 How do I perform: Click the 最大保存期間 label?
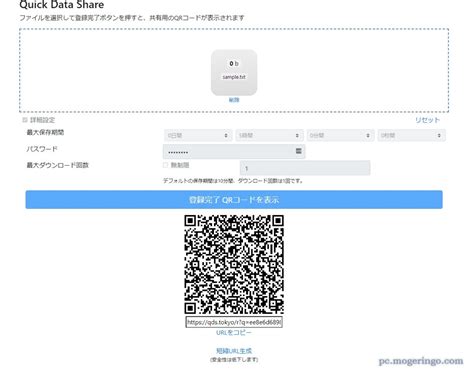[x=45, y=132]
